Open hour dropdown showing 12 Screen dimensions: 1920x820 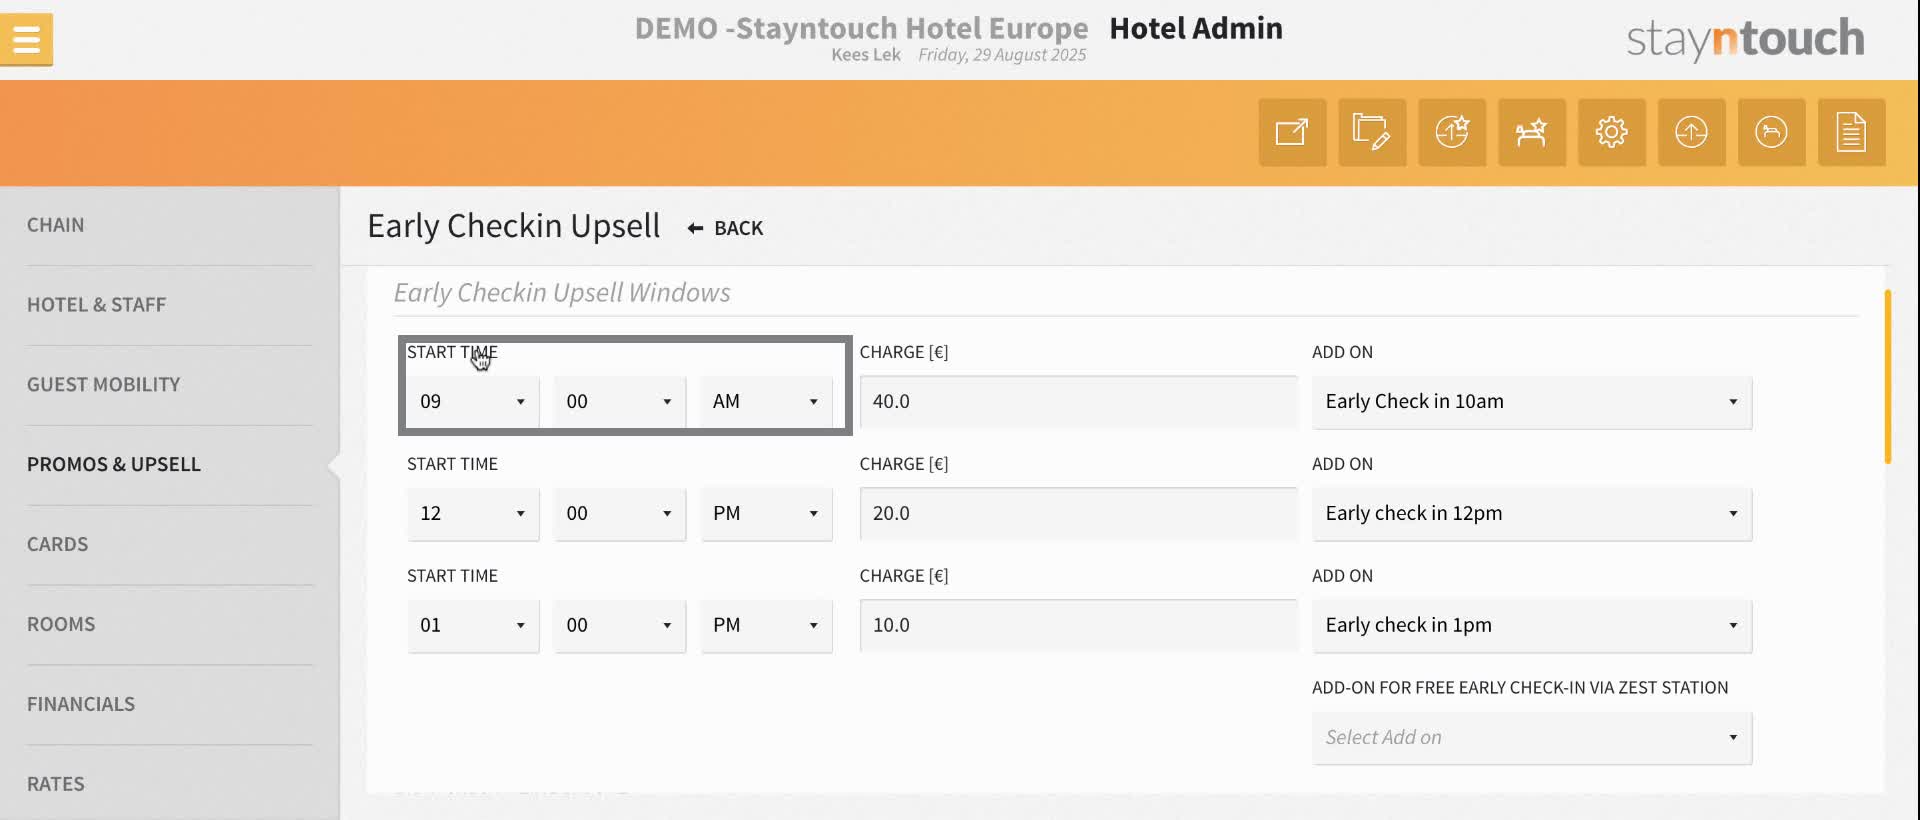473,514
